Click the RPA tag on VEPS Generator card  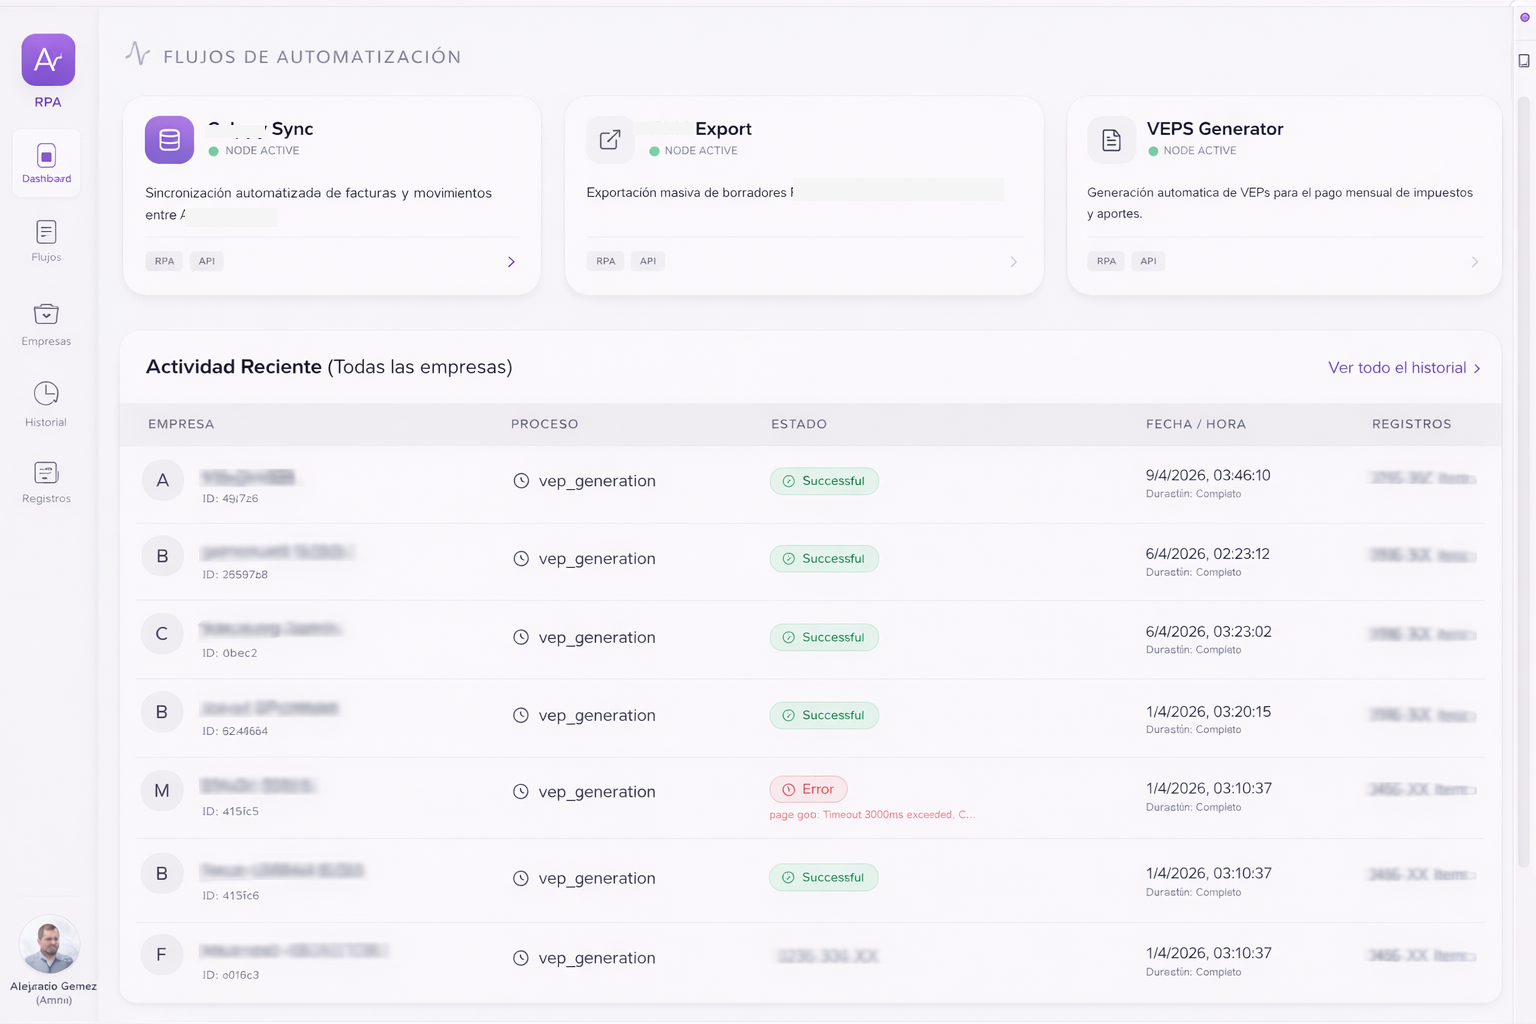coord(1106,261)
